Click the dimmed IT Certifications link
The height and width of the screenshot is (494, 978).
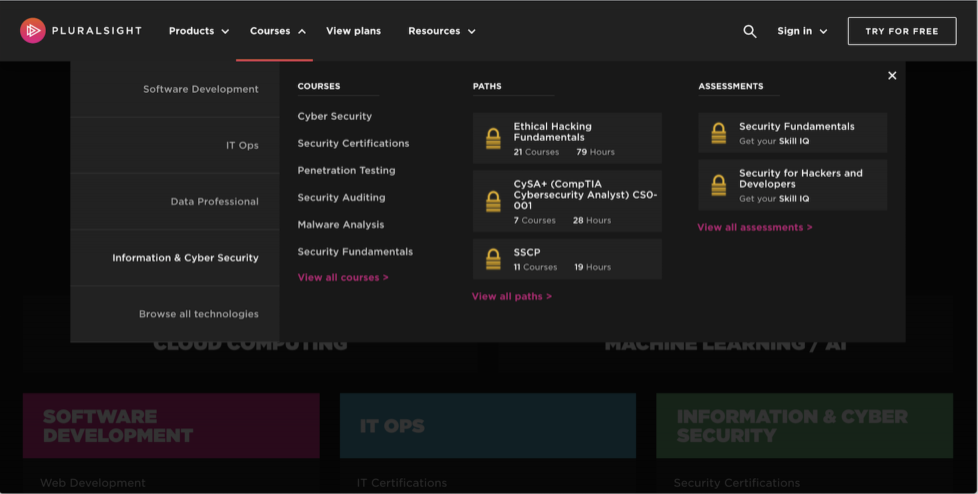pyautogui.click(x=402, y=483)
